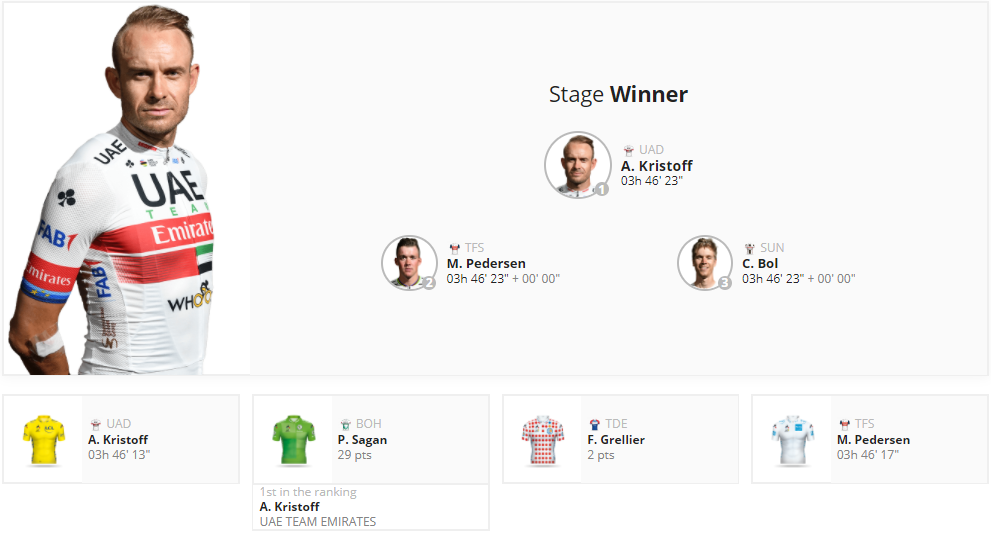Open P. Sagan in the green jersey card
The height and width of the screenshot is (535, 991).
362,440
